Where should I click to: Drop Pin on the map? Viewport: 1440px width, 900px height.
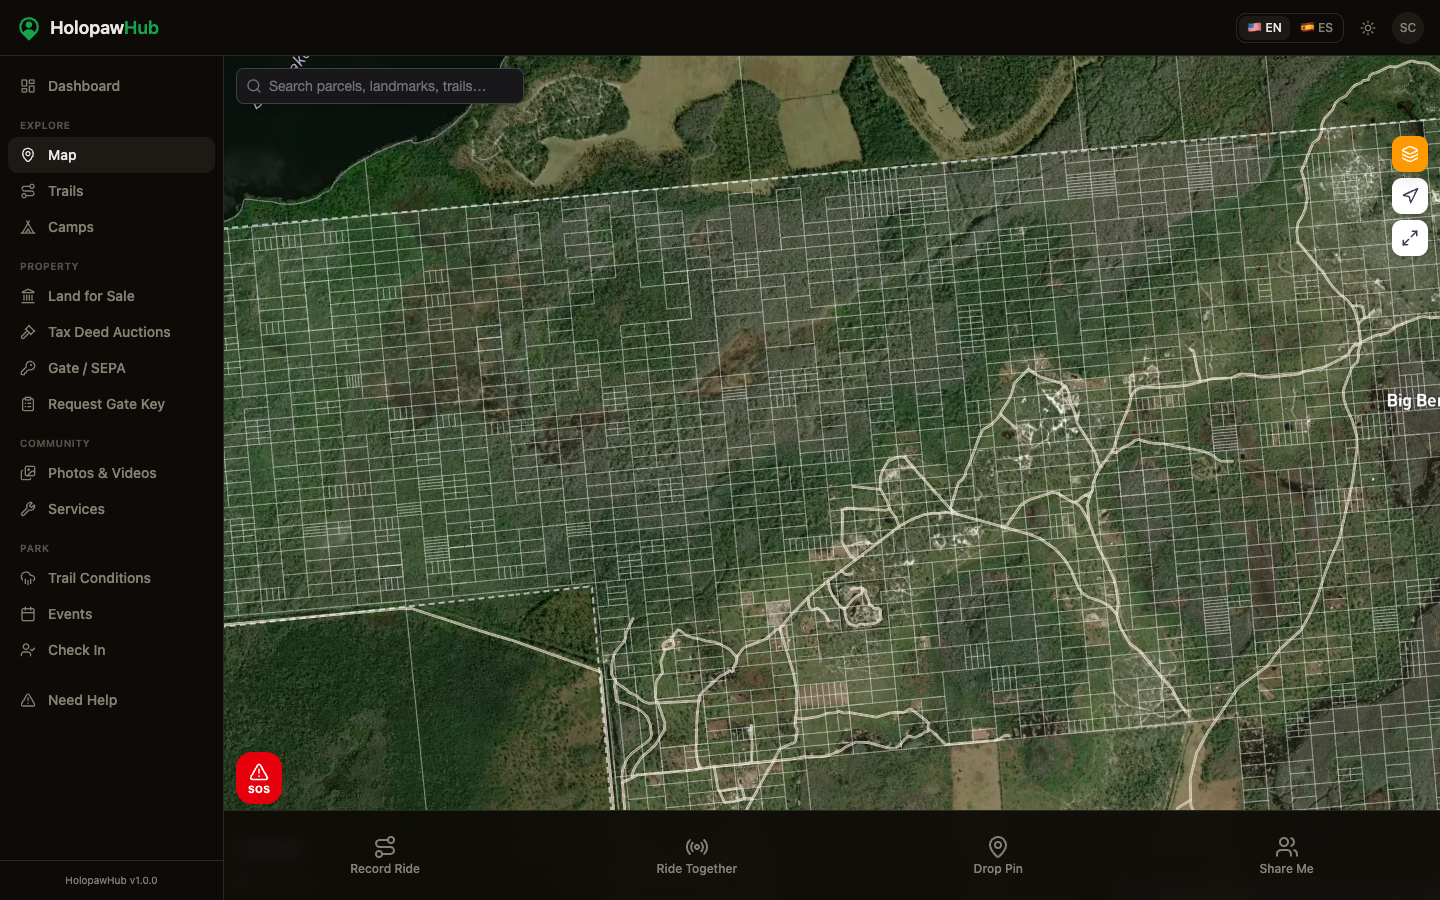tap(998, 856)
